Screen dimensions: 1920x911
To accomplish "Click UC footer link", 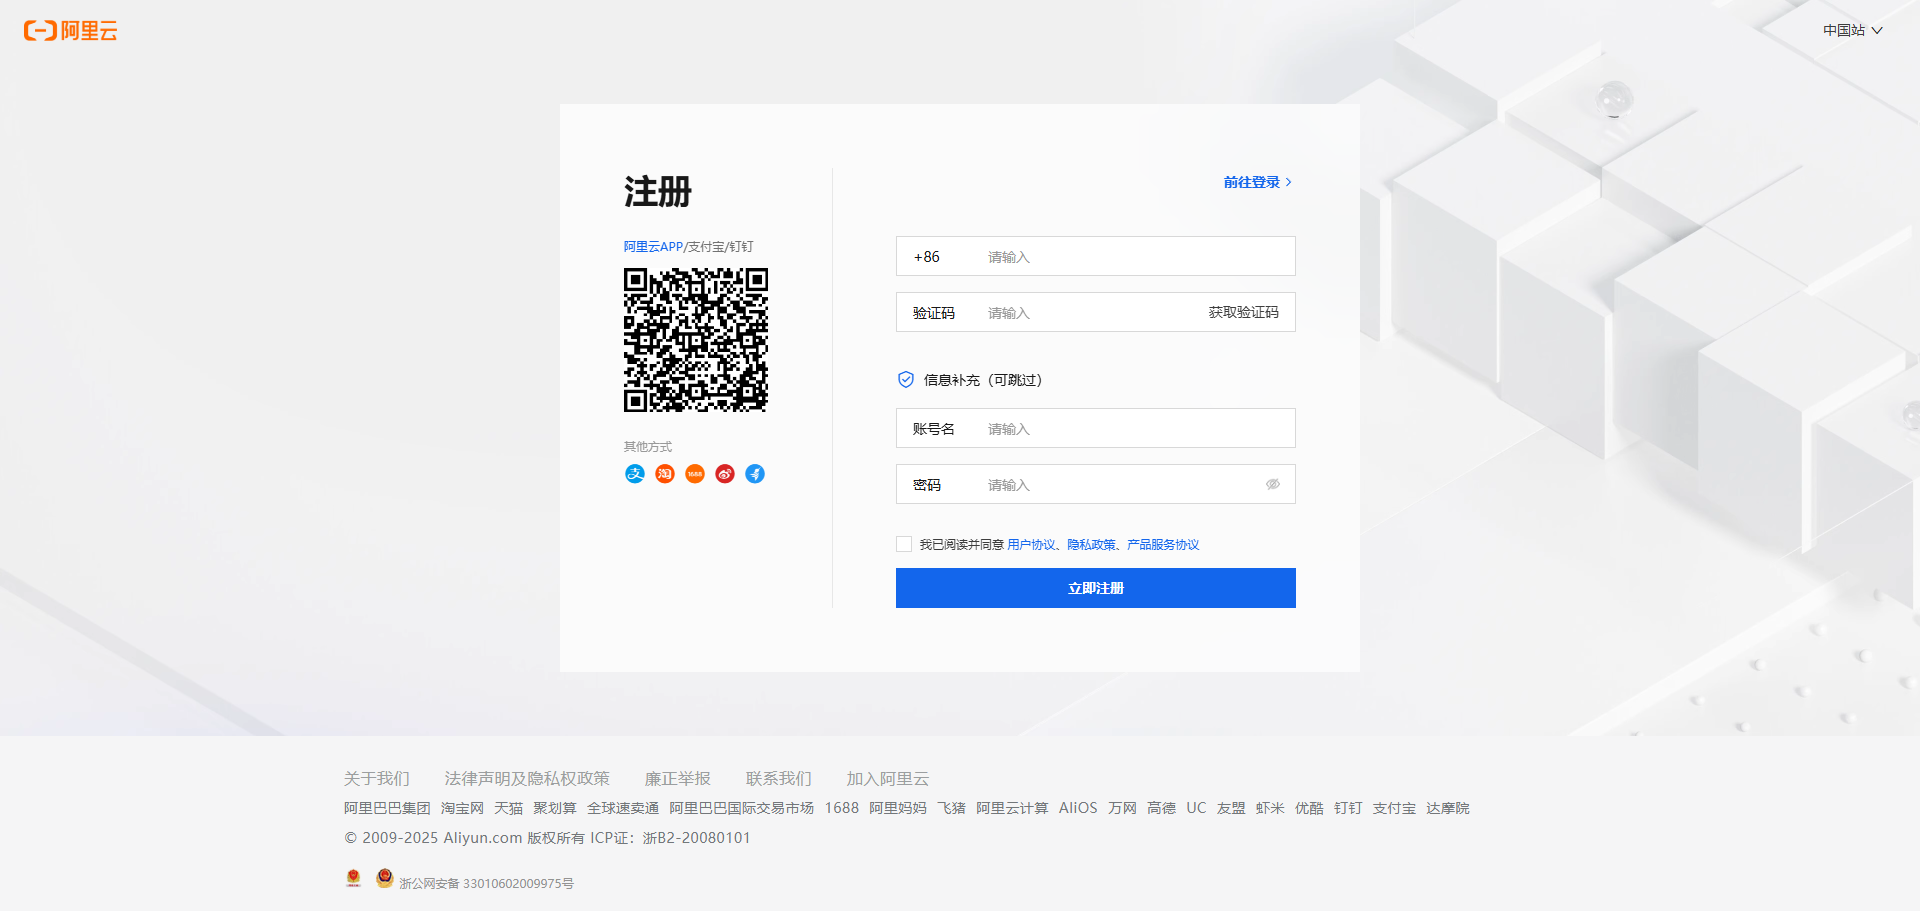I will [1196, 808].
